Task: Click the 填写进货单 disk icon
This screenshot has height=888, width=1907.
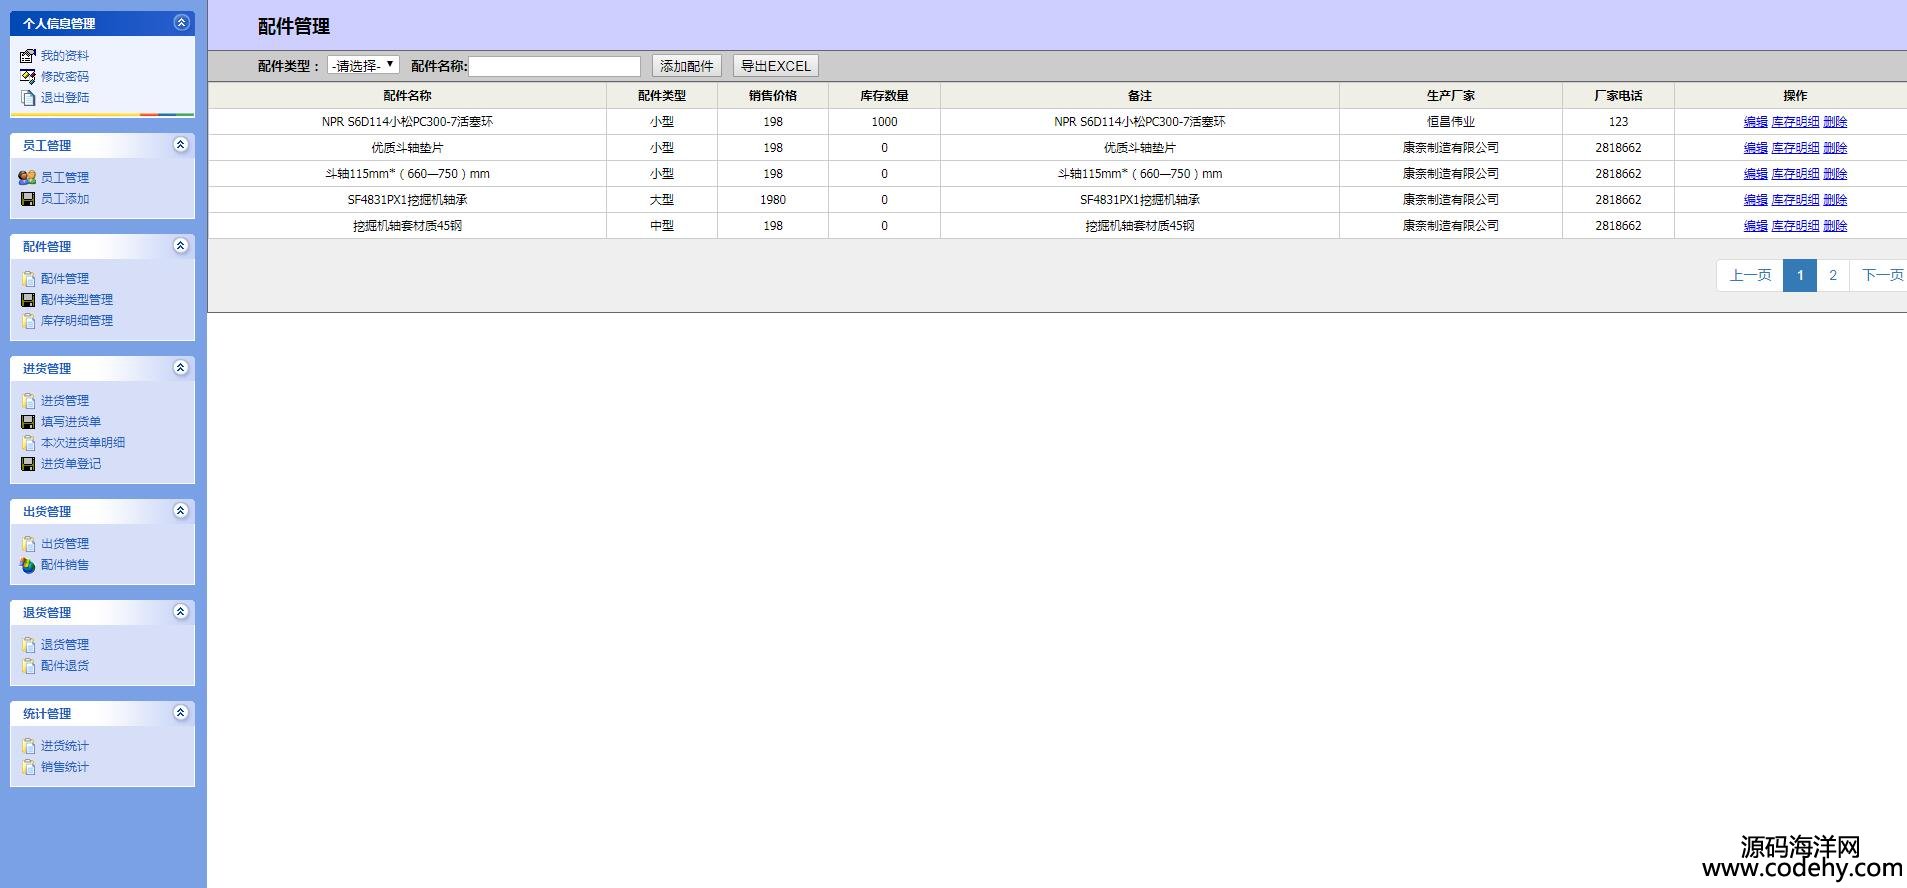Action: tap(28, 422)
